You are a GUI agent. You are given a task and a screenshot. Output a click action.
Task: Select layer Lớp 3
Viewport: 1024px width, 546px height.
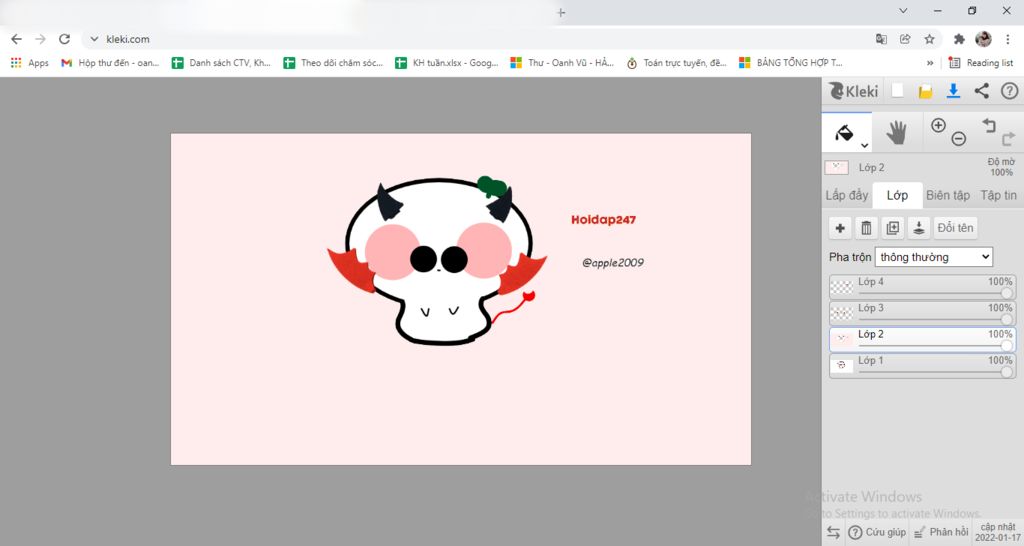(923, 313)
